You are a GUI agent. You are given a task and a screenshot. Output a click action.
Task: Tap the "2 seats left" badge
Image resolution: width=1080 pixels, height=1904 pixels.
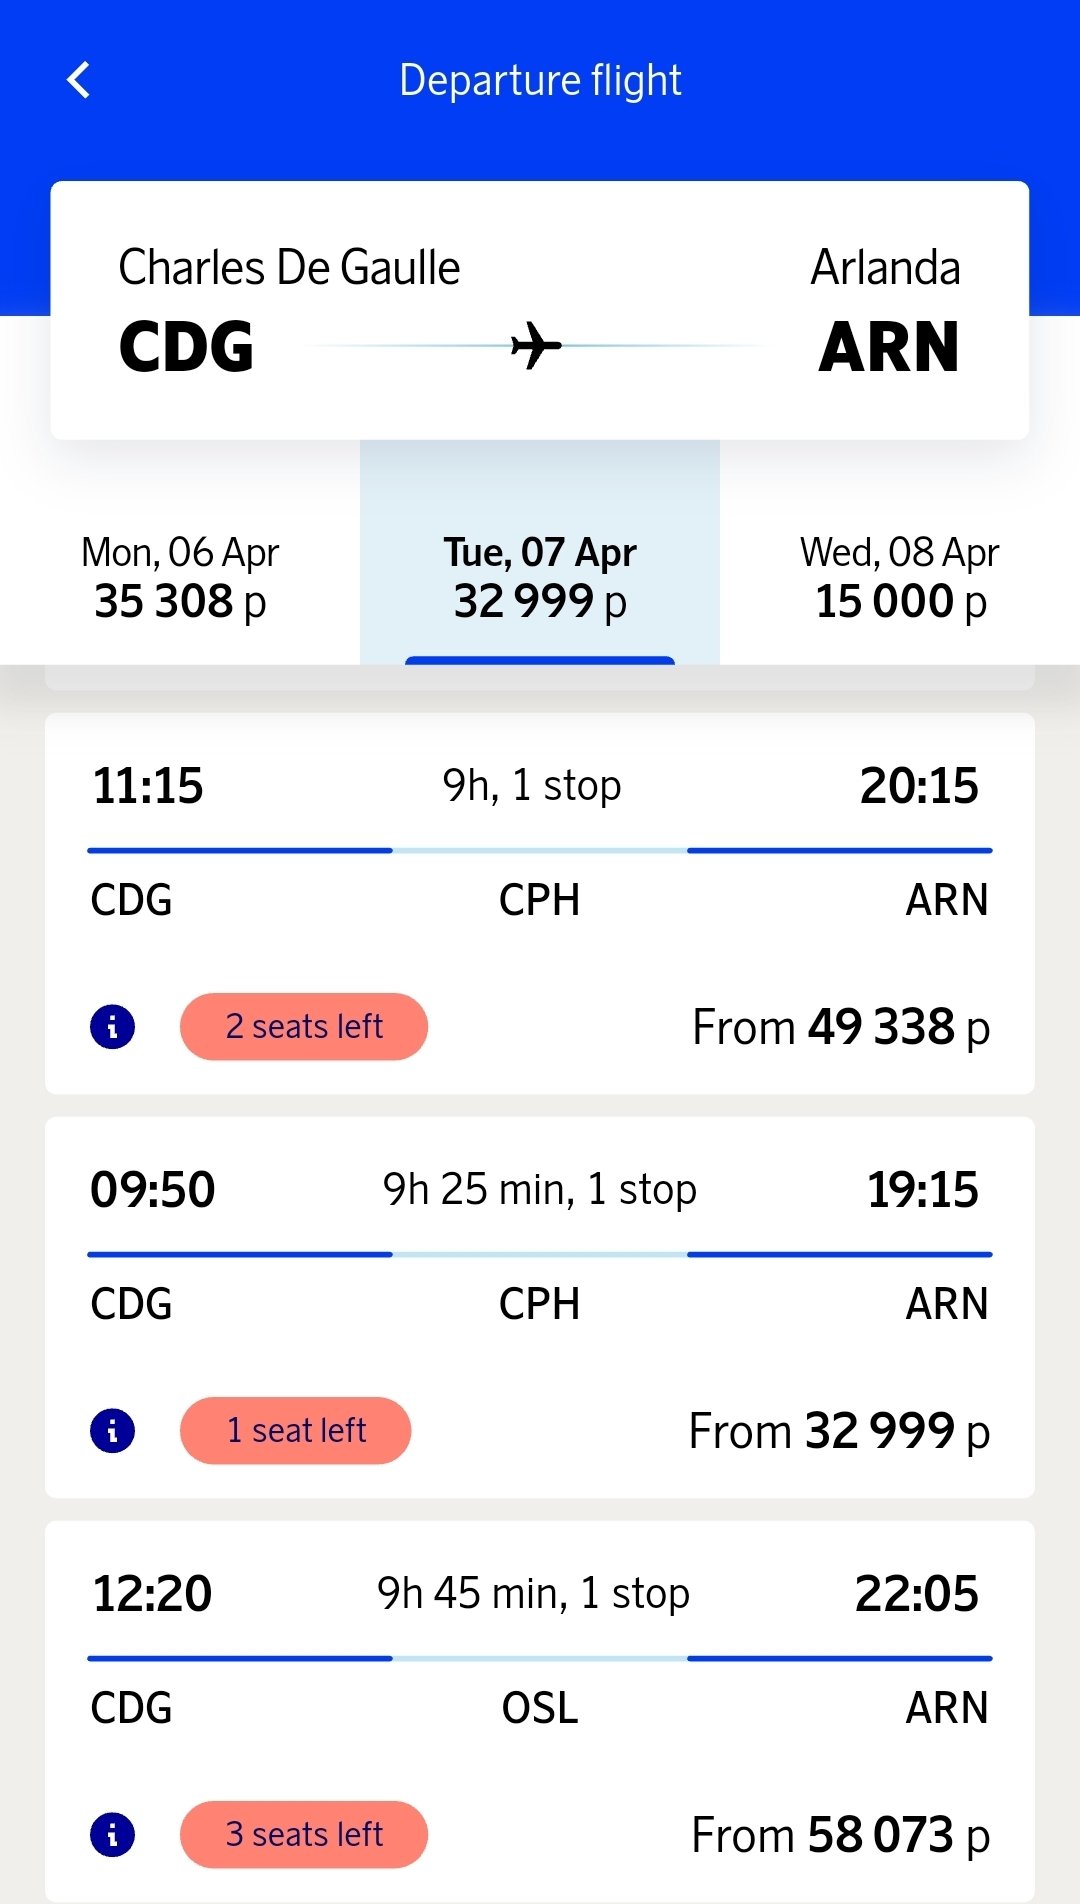(x=304, y=1027)
